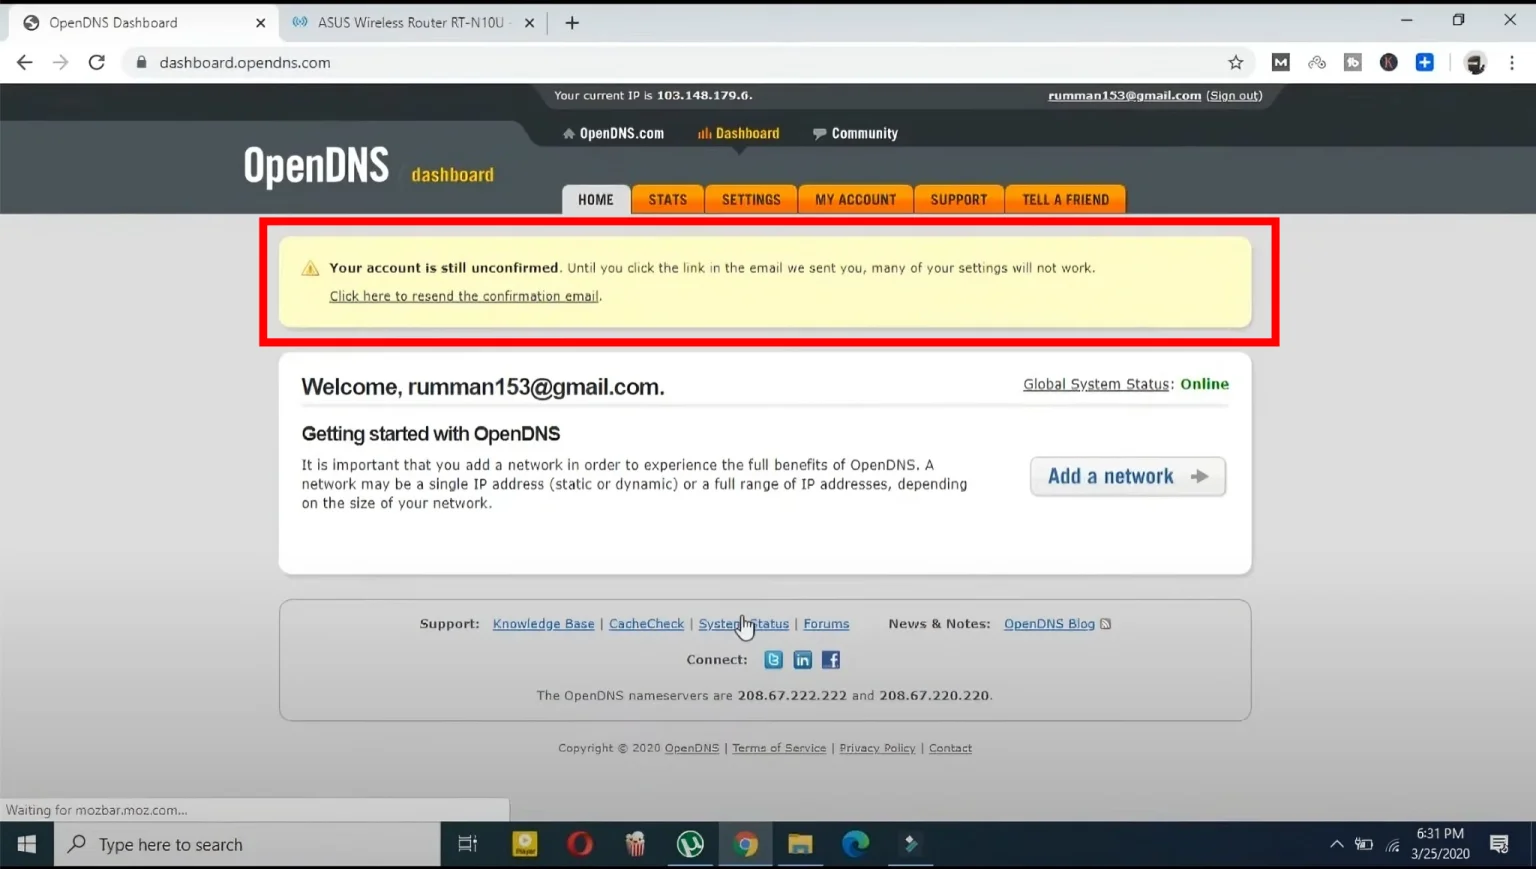The width and height of the screenshot is (1536, 869).
Task: Click the blue plus extension icon
Action: click(1424, 62)
